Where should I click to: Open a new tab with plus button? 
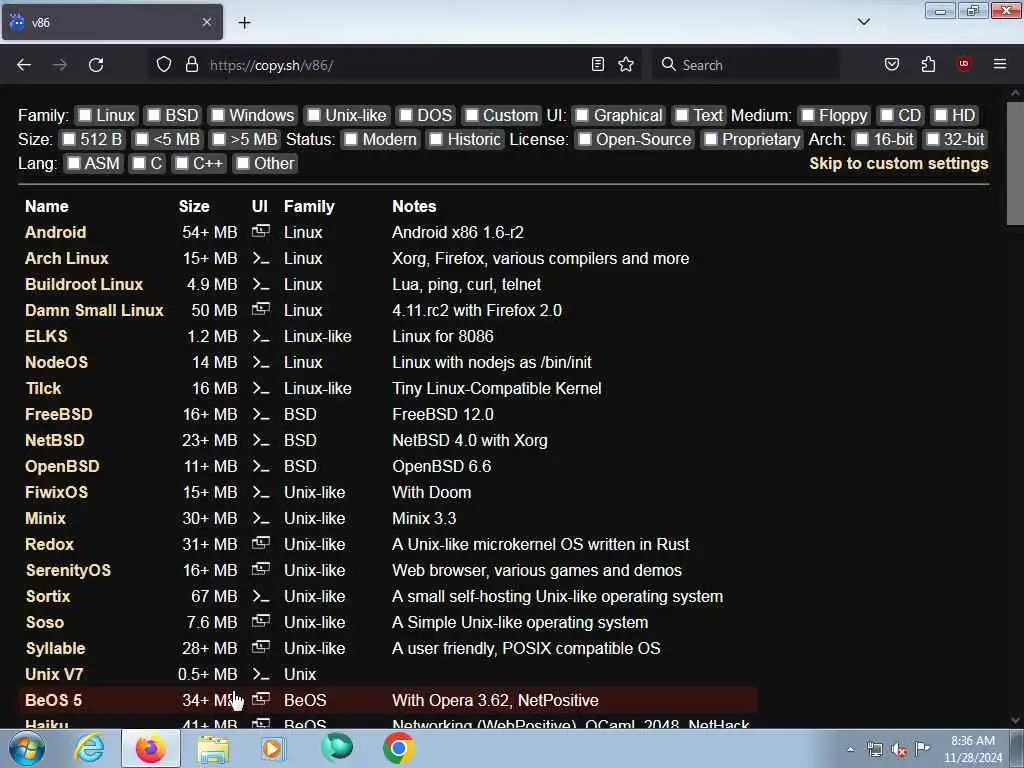click(244, 23)
